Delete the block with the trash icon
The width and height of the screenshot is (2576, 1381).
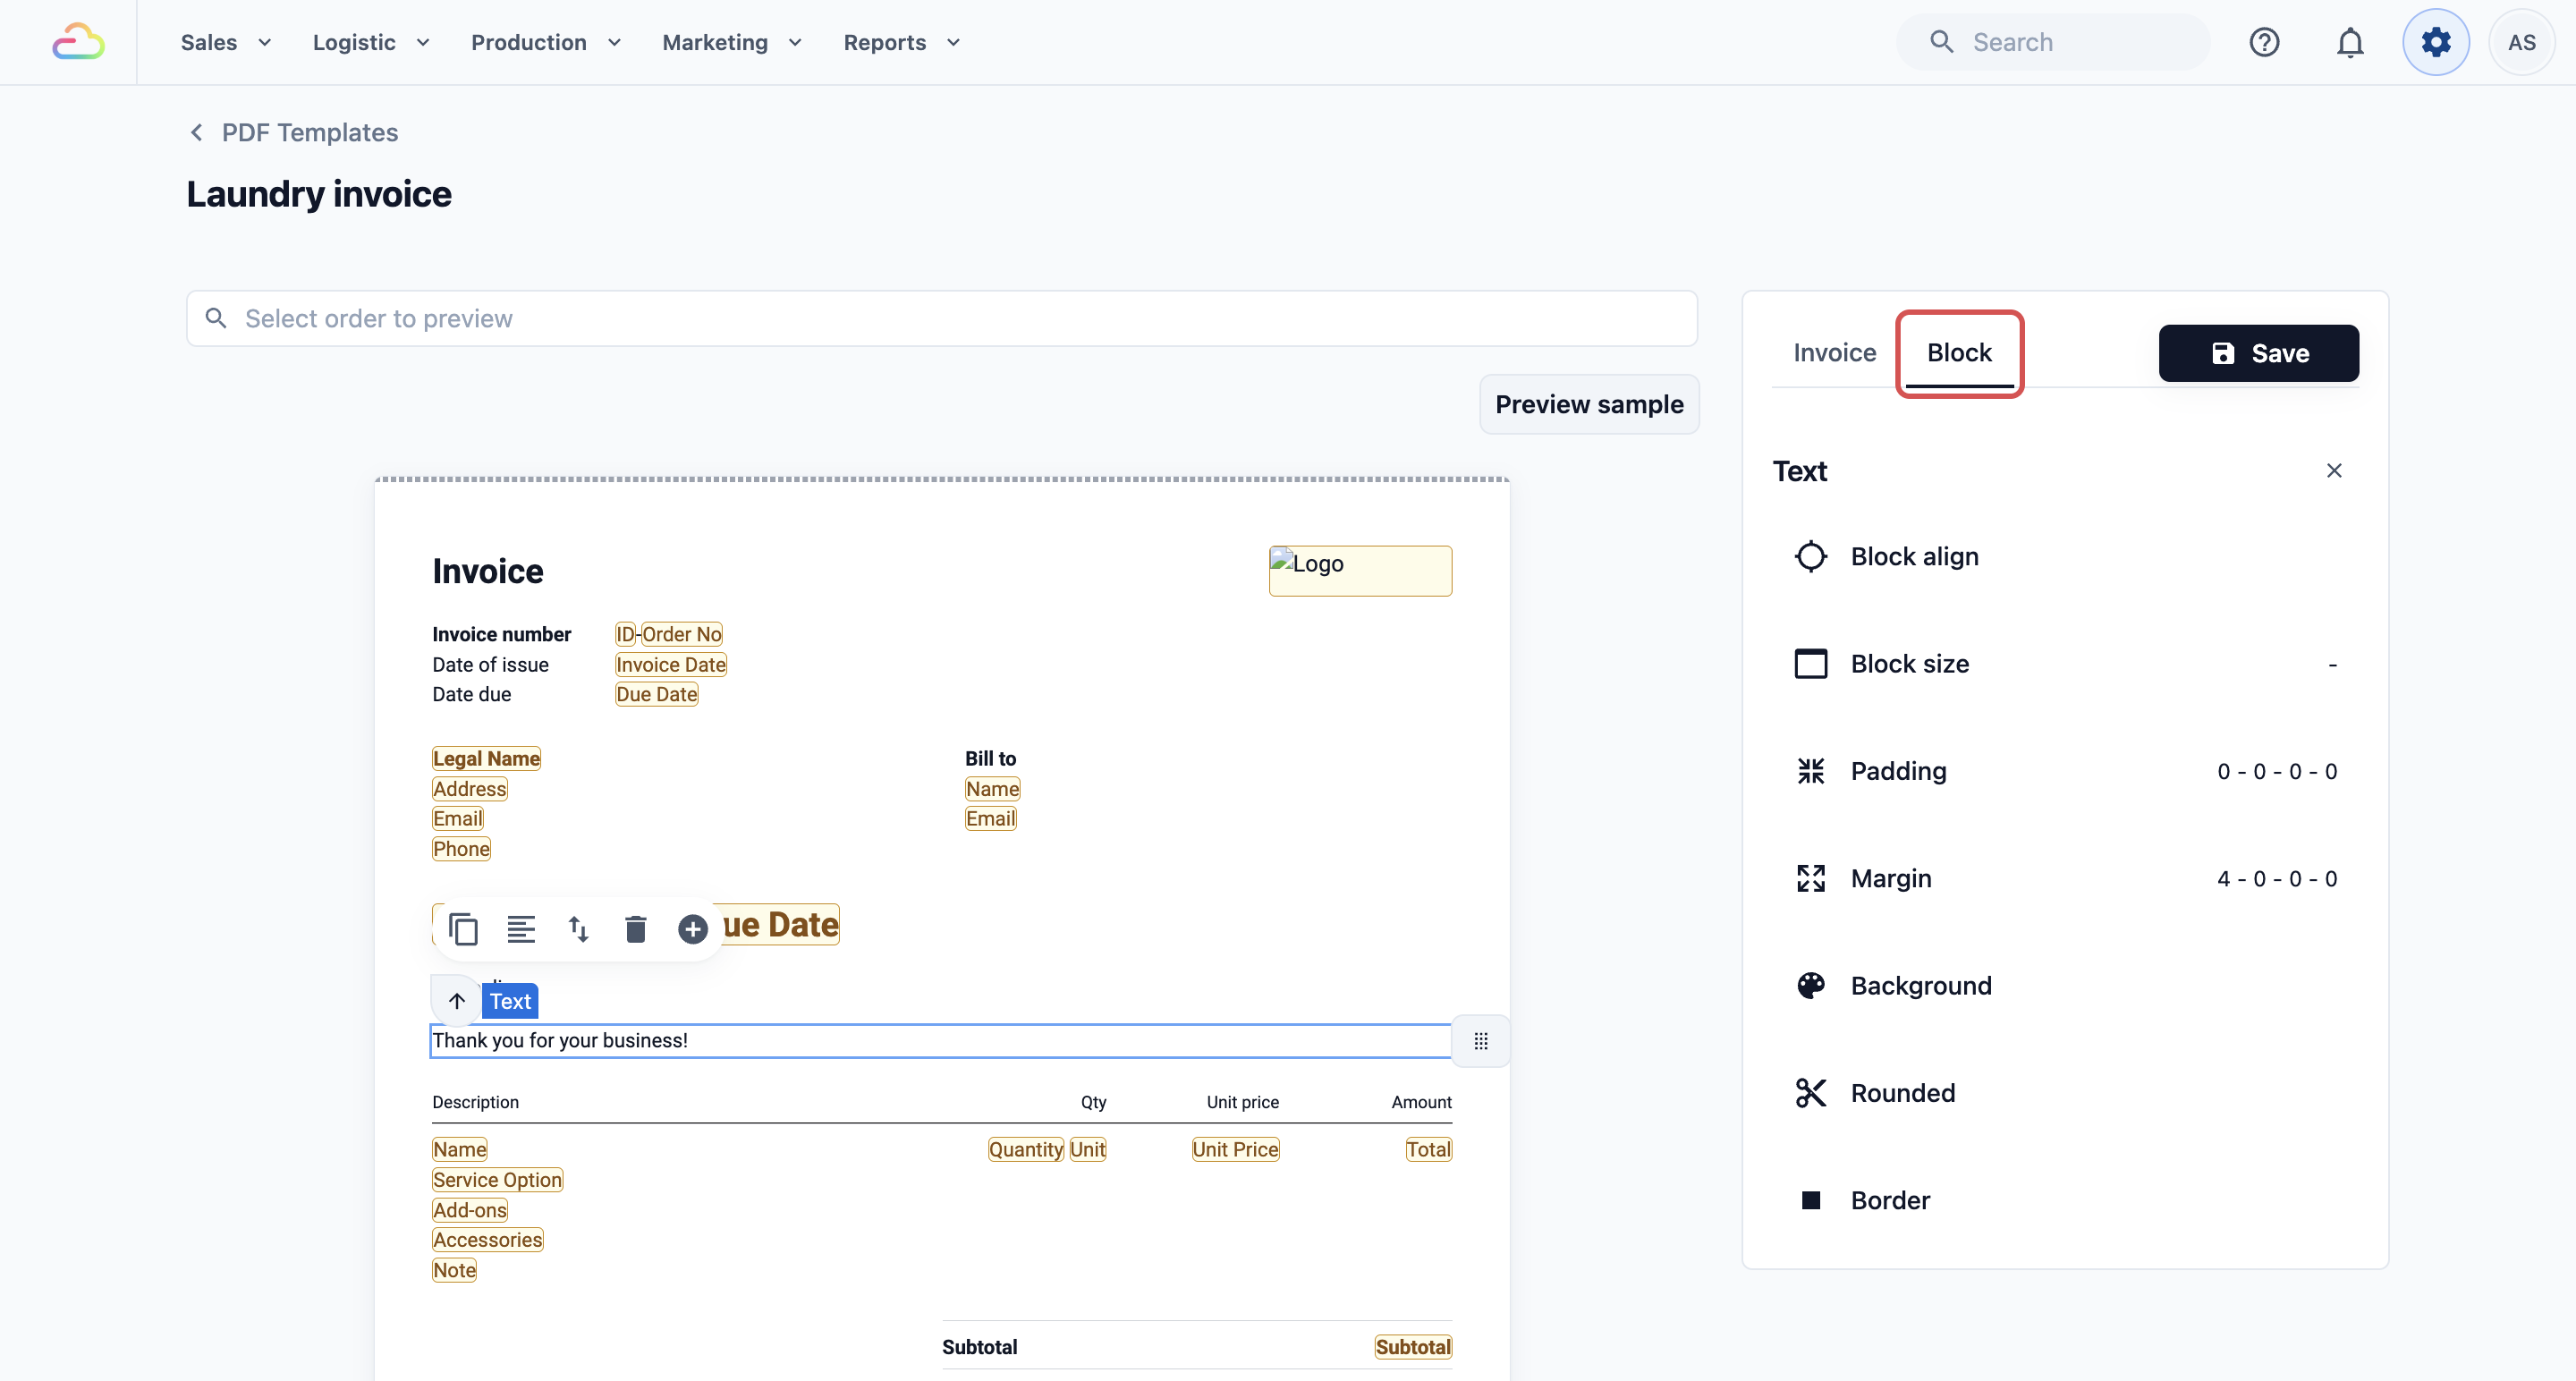pos(635,929)
